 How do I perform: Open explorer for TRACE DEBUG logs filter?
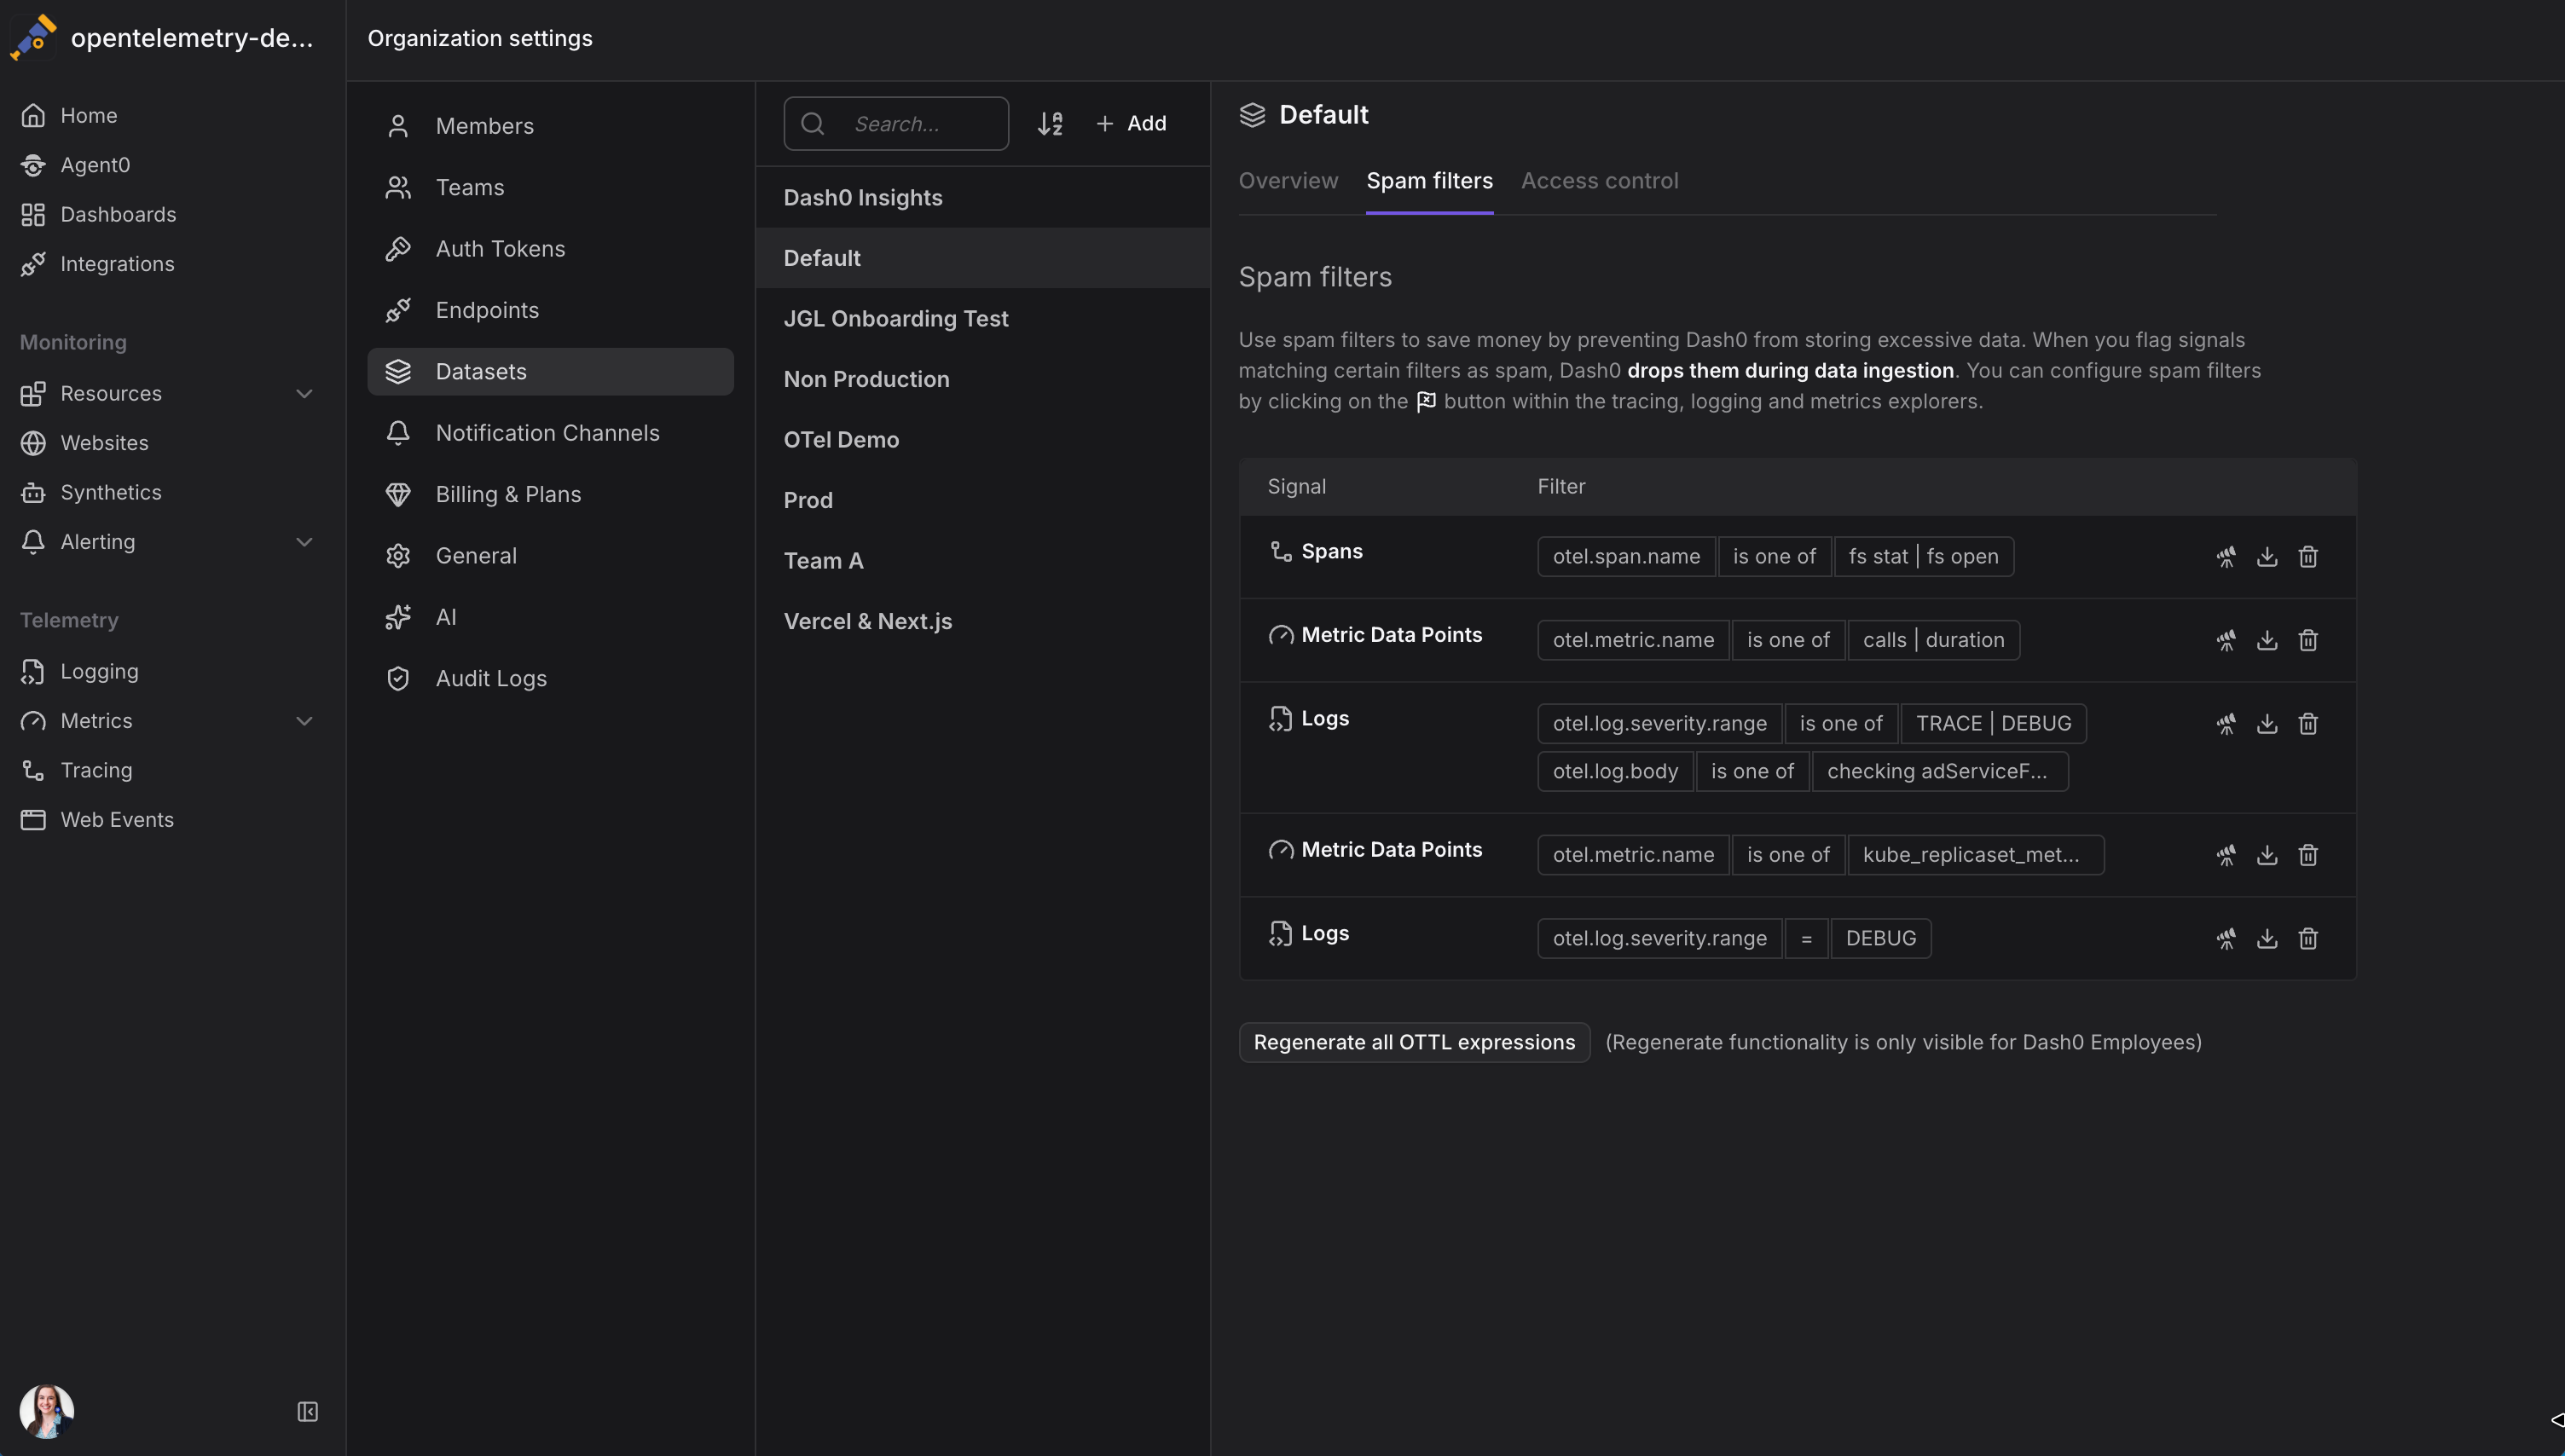coord(2225,724)
